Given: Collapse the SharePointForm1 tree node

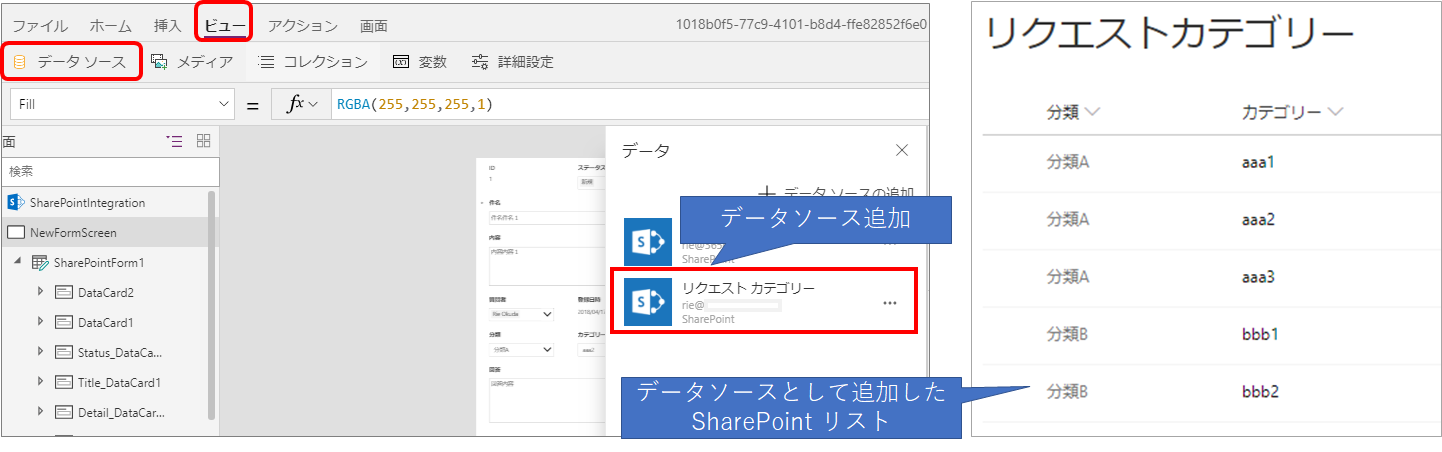Looking at the screenshot, I should (18, 262).
